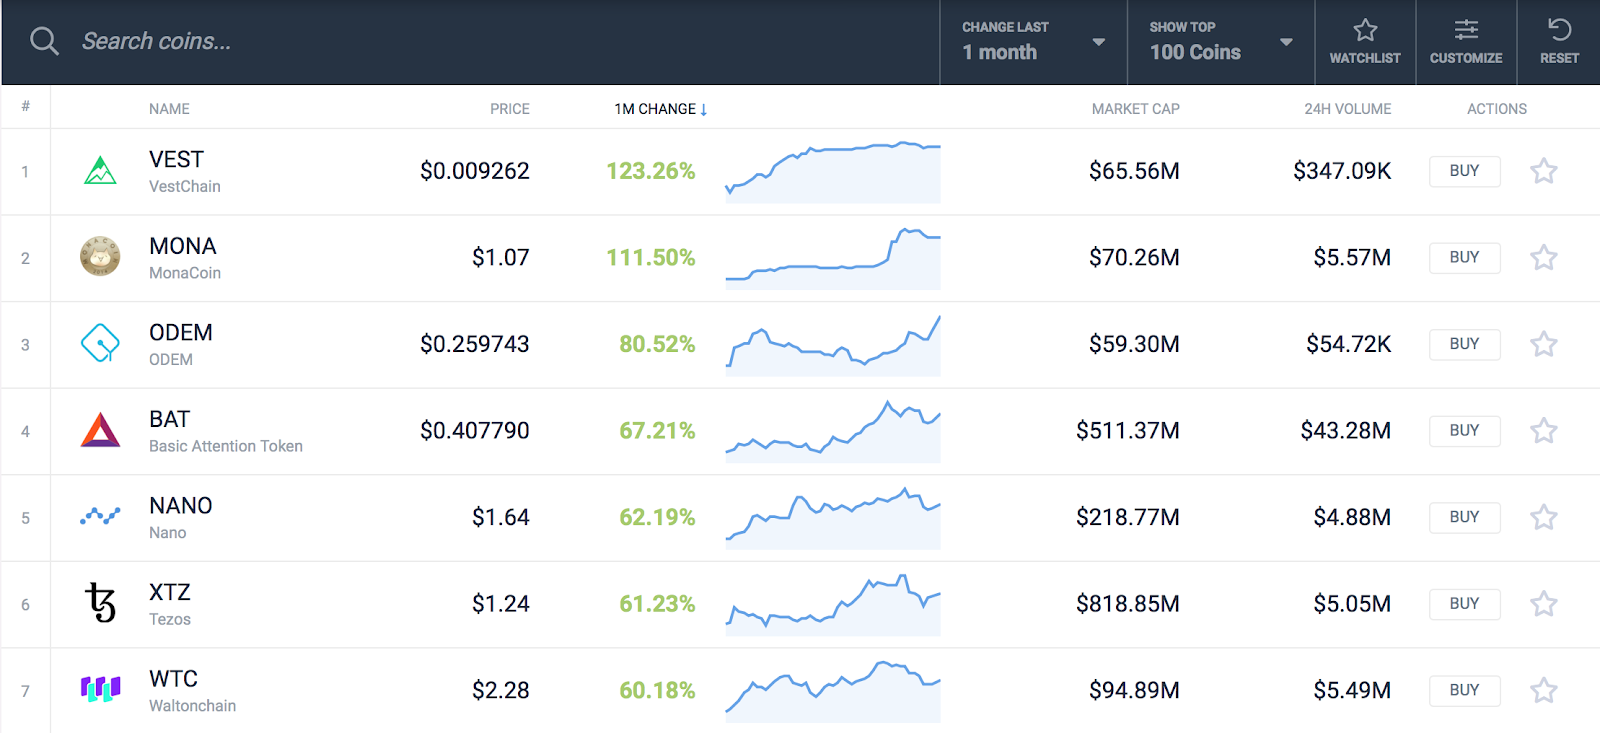Open the XTZ coin name link
The width and height of the screenshot is (1600, 733).
[169, 592]
